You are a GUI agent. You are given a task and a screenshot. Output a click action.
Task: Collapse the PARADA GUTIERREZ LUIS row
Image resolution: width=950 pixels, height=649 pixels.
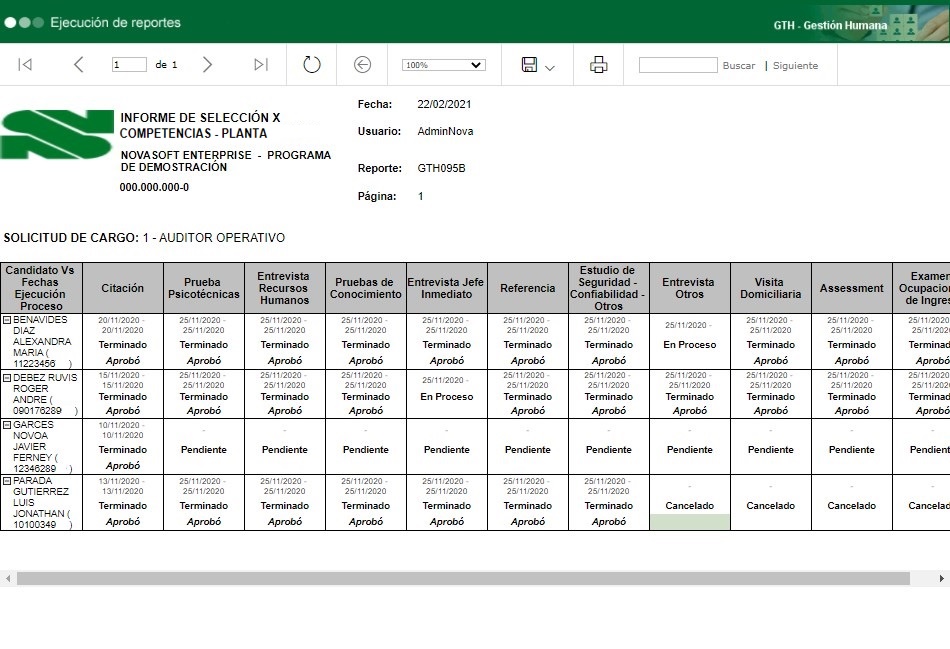(x=7, y=482)
